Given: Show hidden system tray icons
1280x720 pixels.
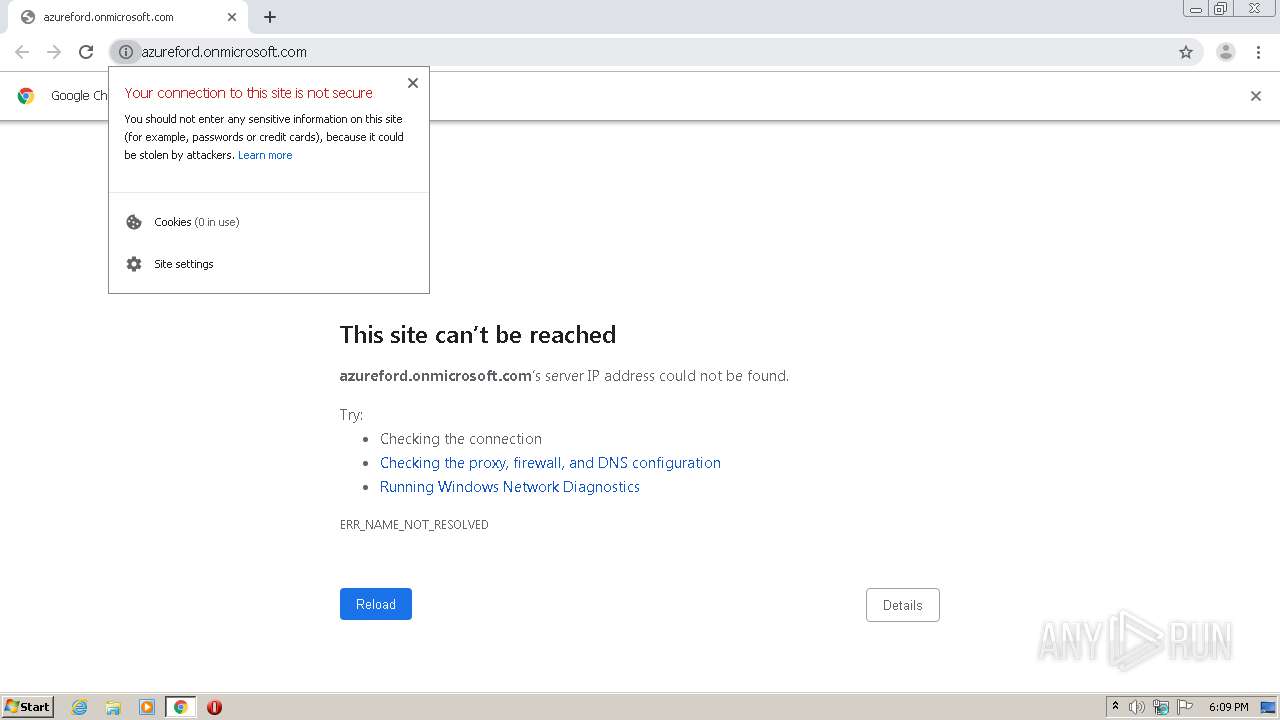Looking at the screenshot, I should click(x=1115, y=707).
